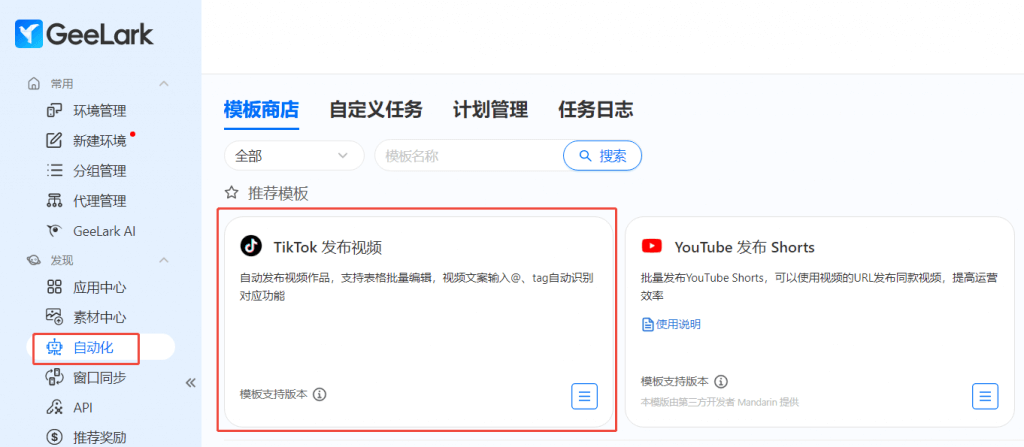Switch to the 任务日志 tab
The height and width of the screenshot is (447, 1024).
tap(595, 110)
